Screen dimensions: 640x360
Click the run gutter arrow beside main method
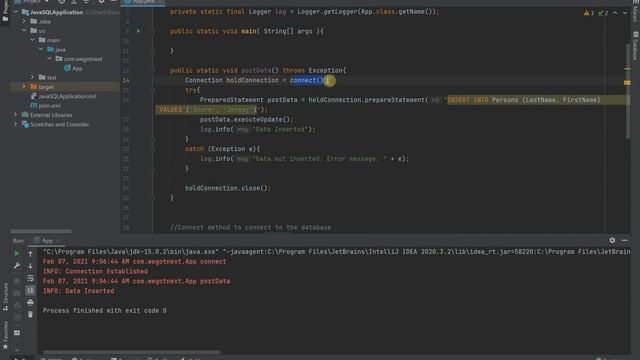click(x=138, y=31)
